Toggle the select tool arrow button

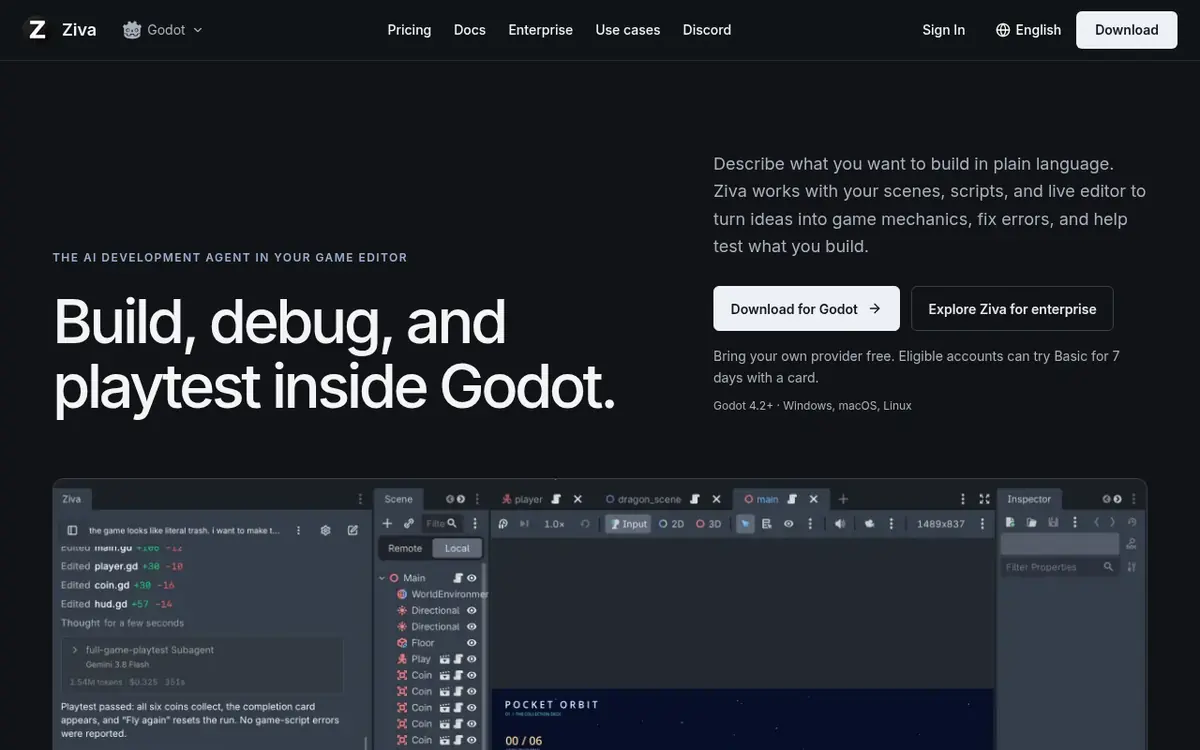745,524
